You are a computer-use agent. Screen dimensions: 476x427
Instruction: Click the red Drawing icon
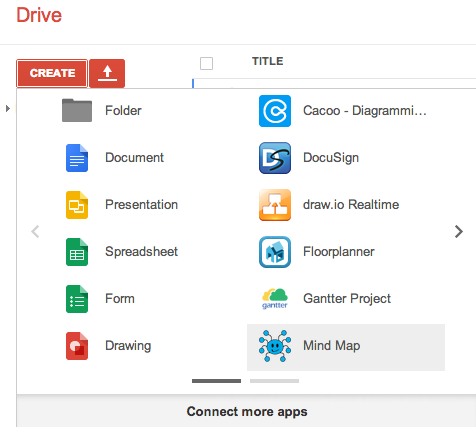(x=77, y=346)
